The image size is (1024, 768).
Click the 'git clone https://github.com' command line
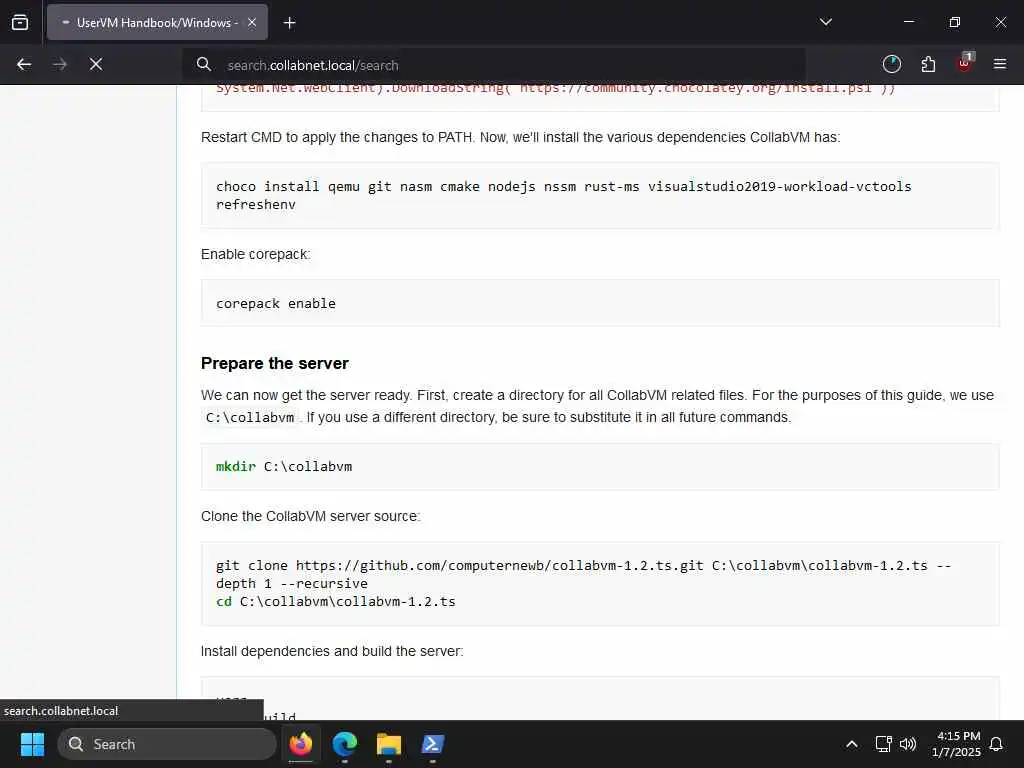pyautogui.click(x=583, y=566)
